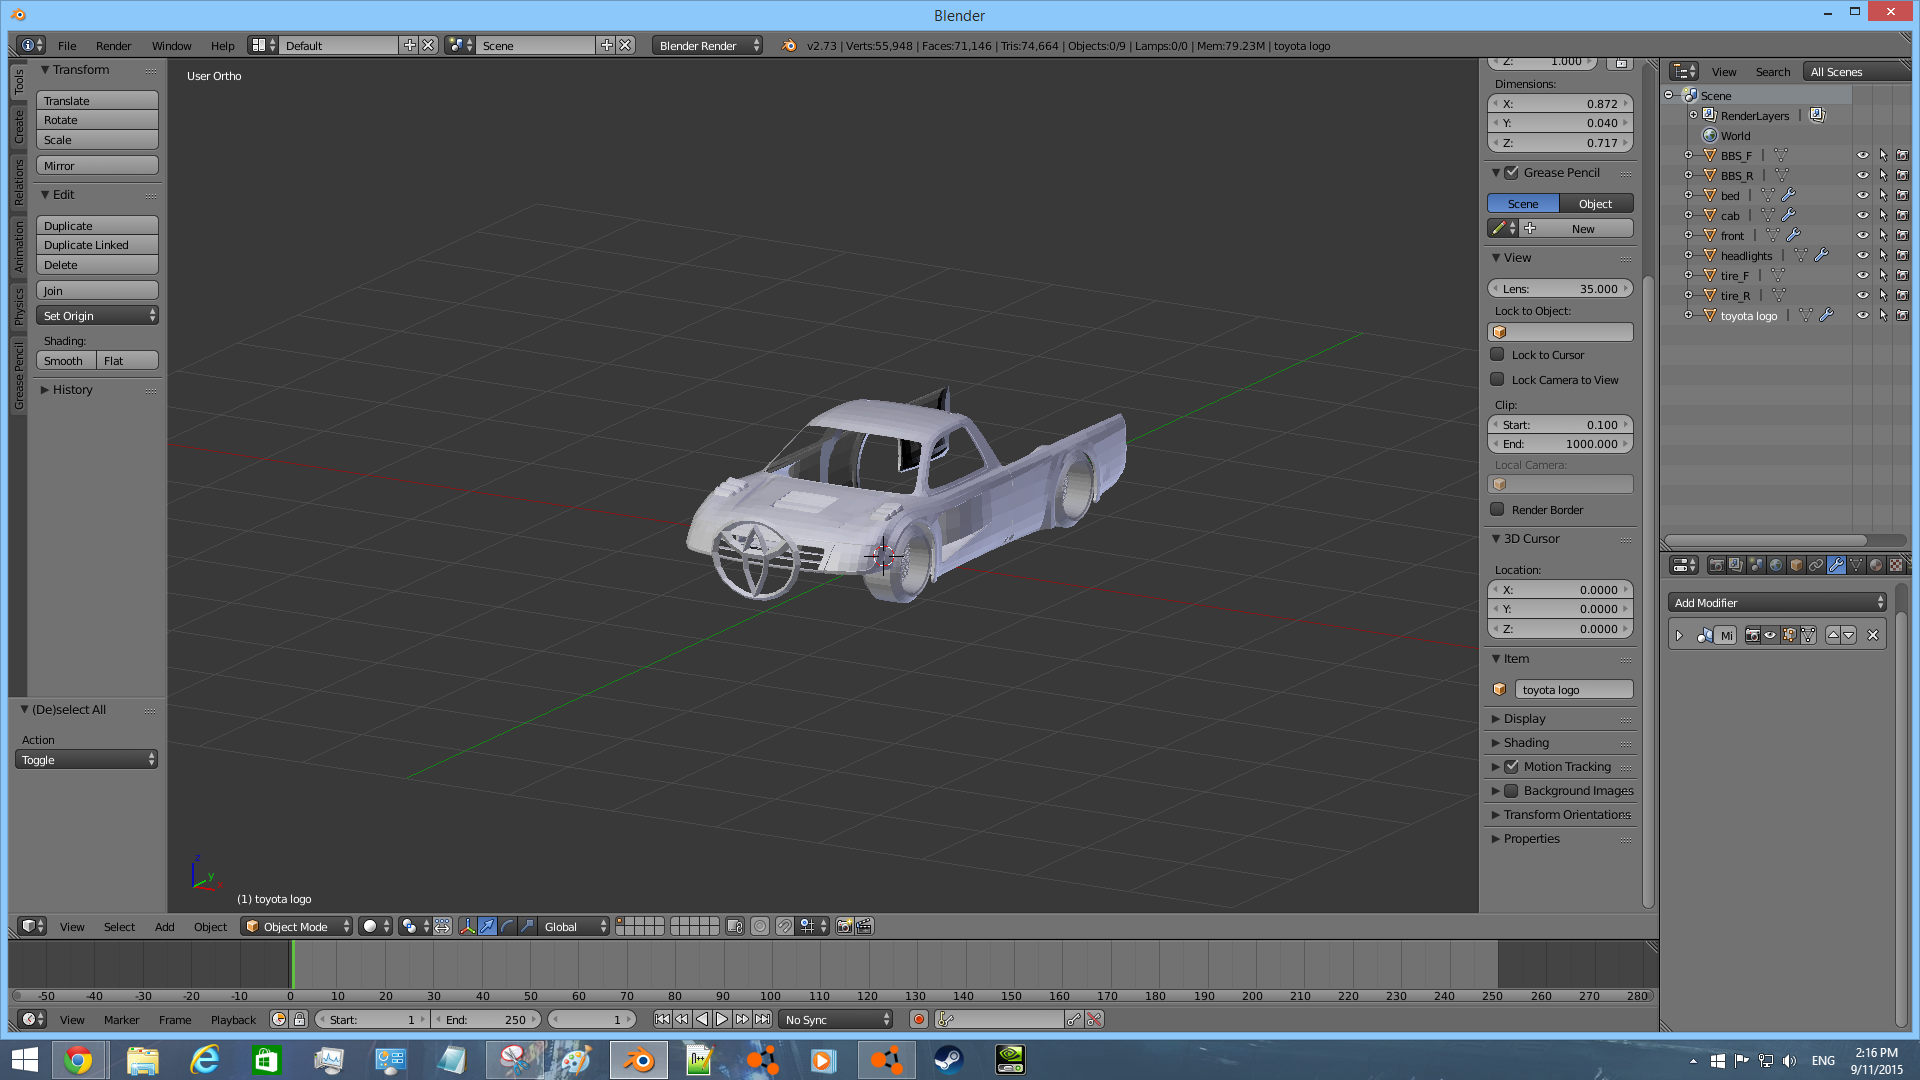This screenshot has width=1920, height=1080.
Task: Open the Render menu in top bar
Action: pyautogui.click(x=113, y=45)
